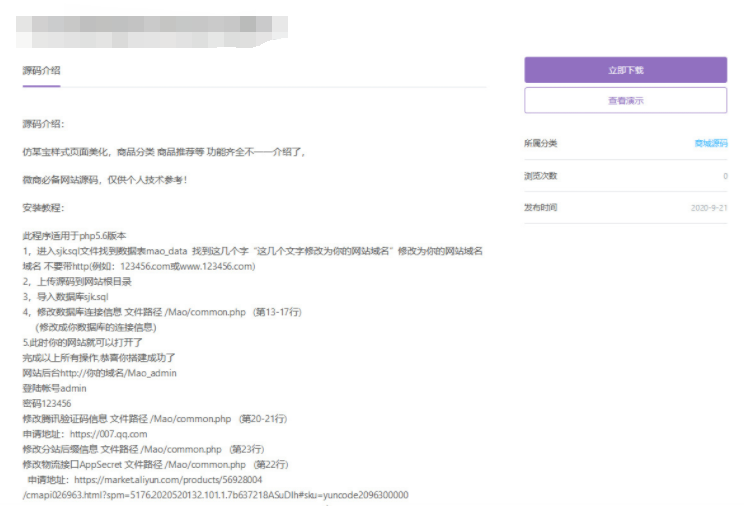Click the https://007.qq.com address text
The image size is (744, 507).
[106, 434]
